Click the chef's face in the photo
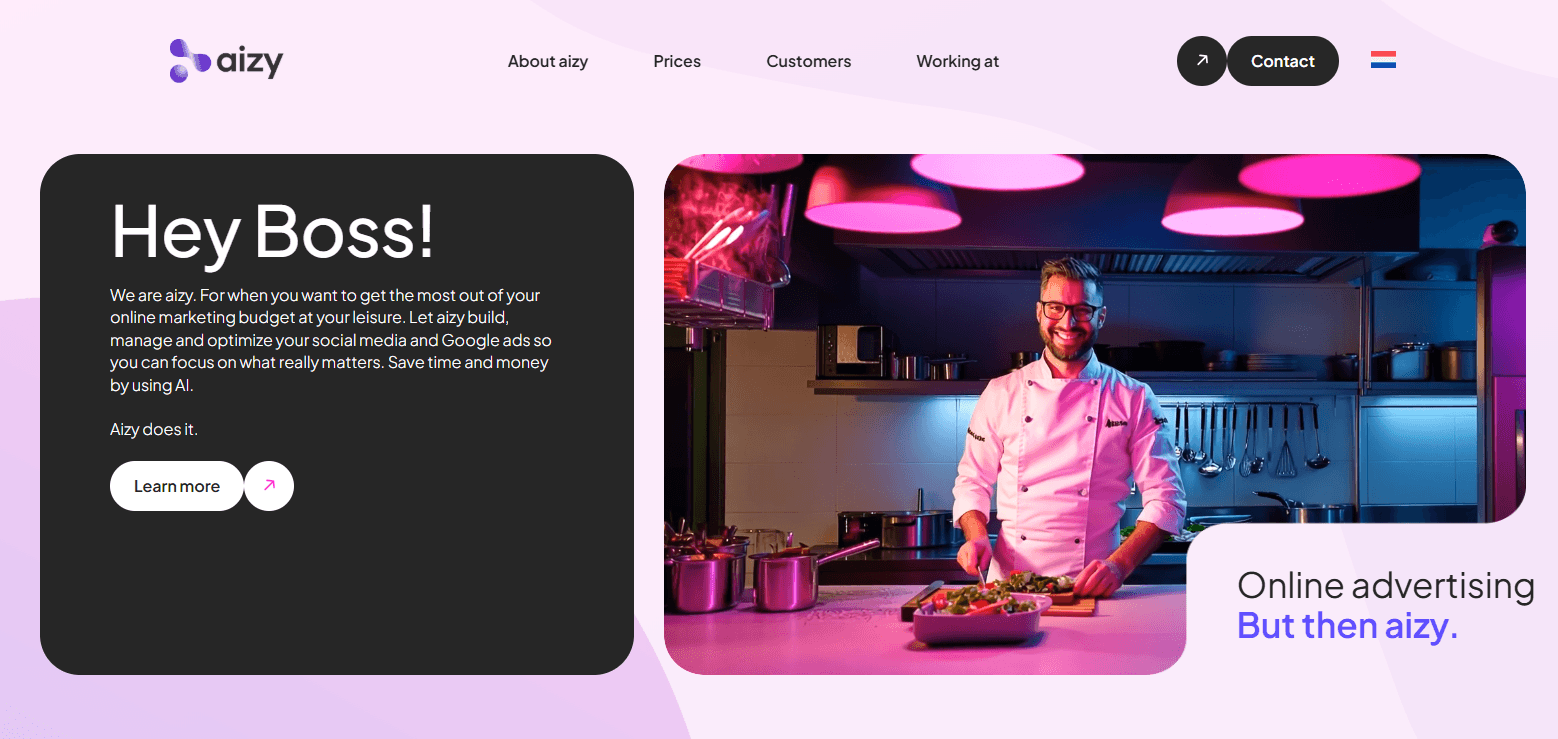The width and height of the screenshot is (1558, 739). pyautogui.click(x=1068, y=308)
